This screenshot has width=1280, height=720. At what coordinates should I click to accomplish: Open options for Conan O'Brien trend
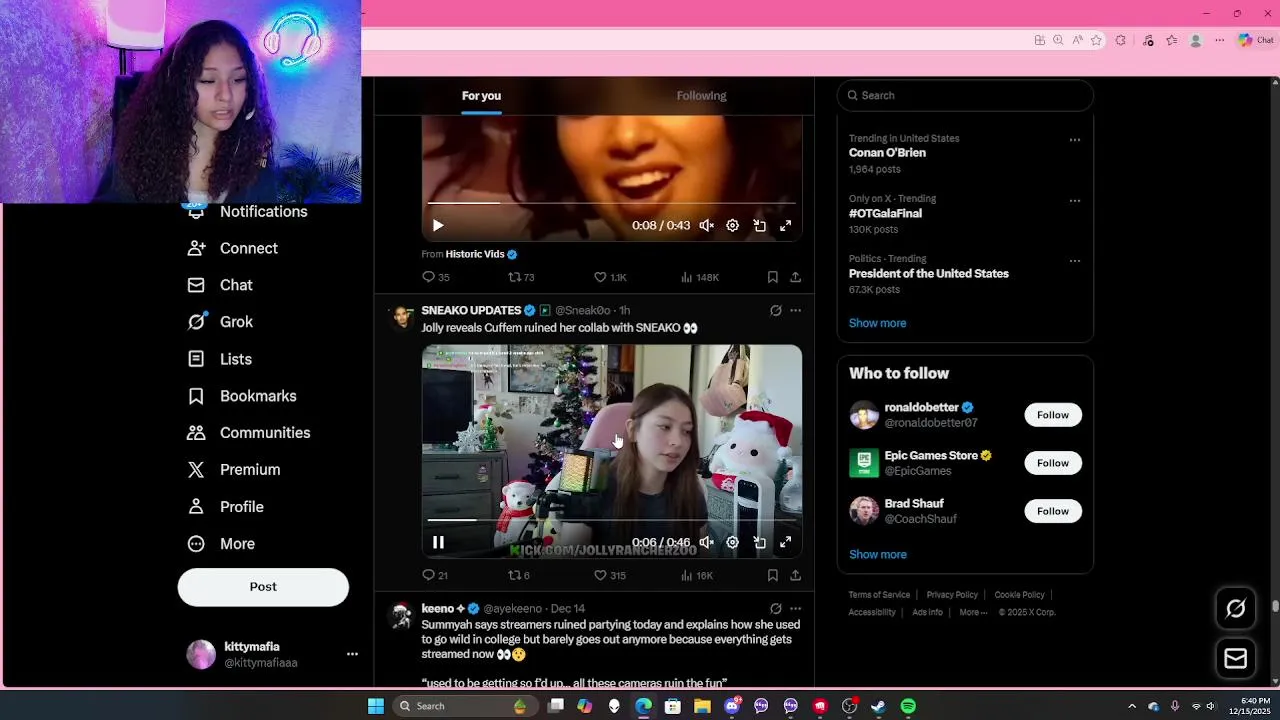[x=1075, y=140]
